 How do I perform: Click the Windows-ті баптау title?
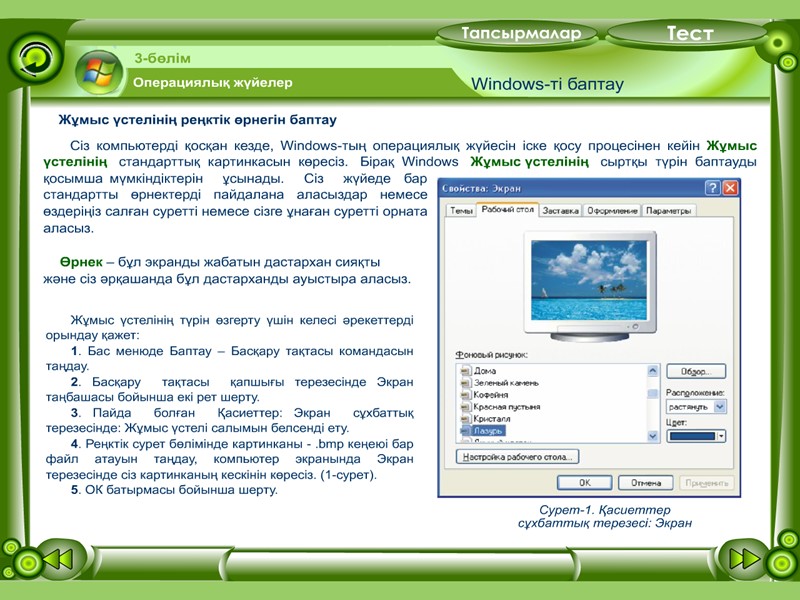tap(547, 84)
